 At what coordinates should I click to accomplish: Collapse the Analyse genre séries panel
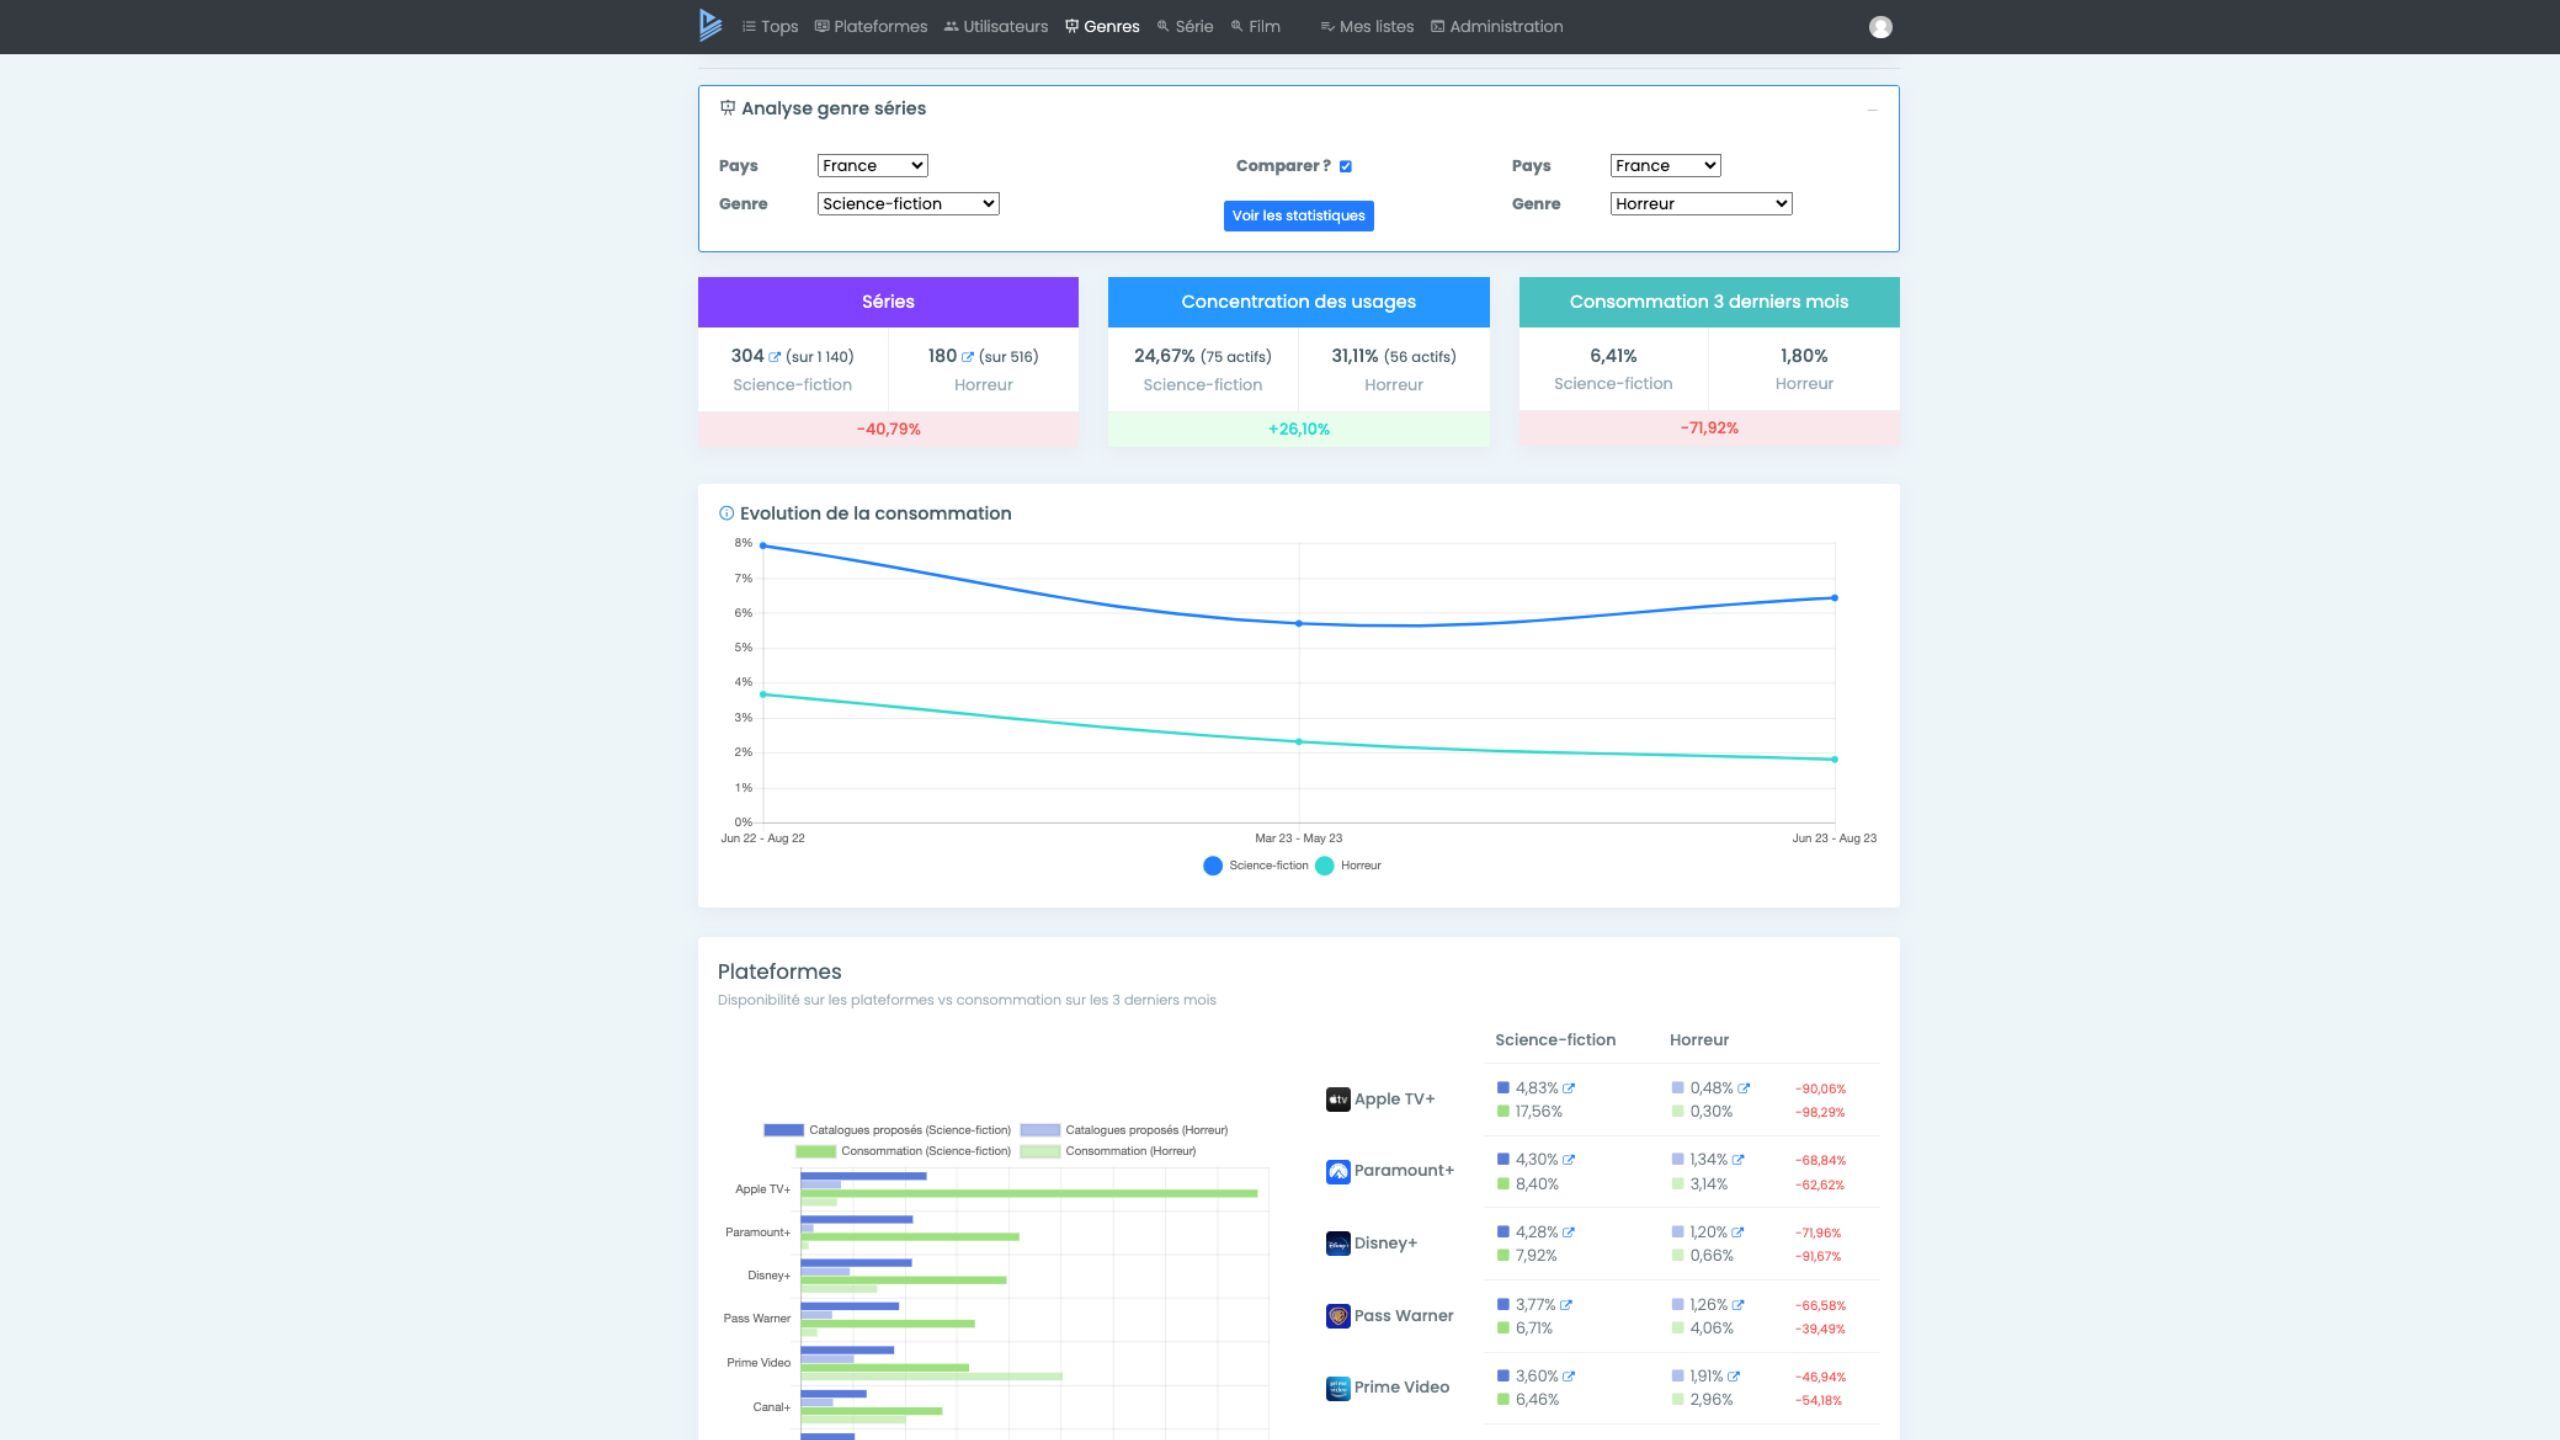(1872, 109)
